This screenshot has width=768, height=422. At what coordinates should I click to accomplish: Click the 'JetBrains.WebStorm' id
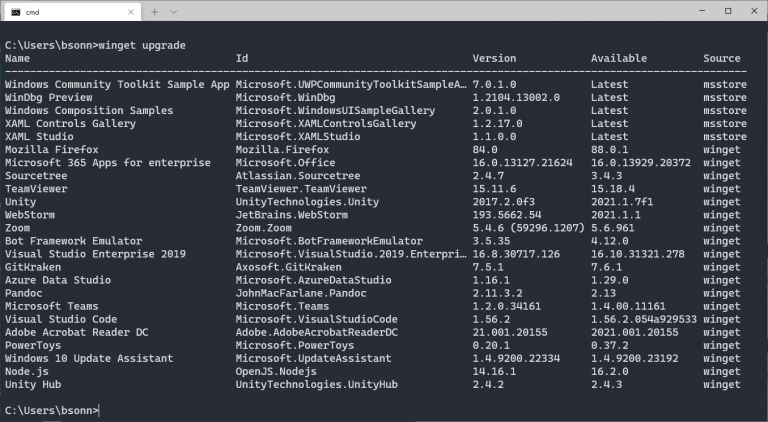tap(292, 215)
